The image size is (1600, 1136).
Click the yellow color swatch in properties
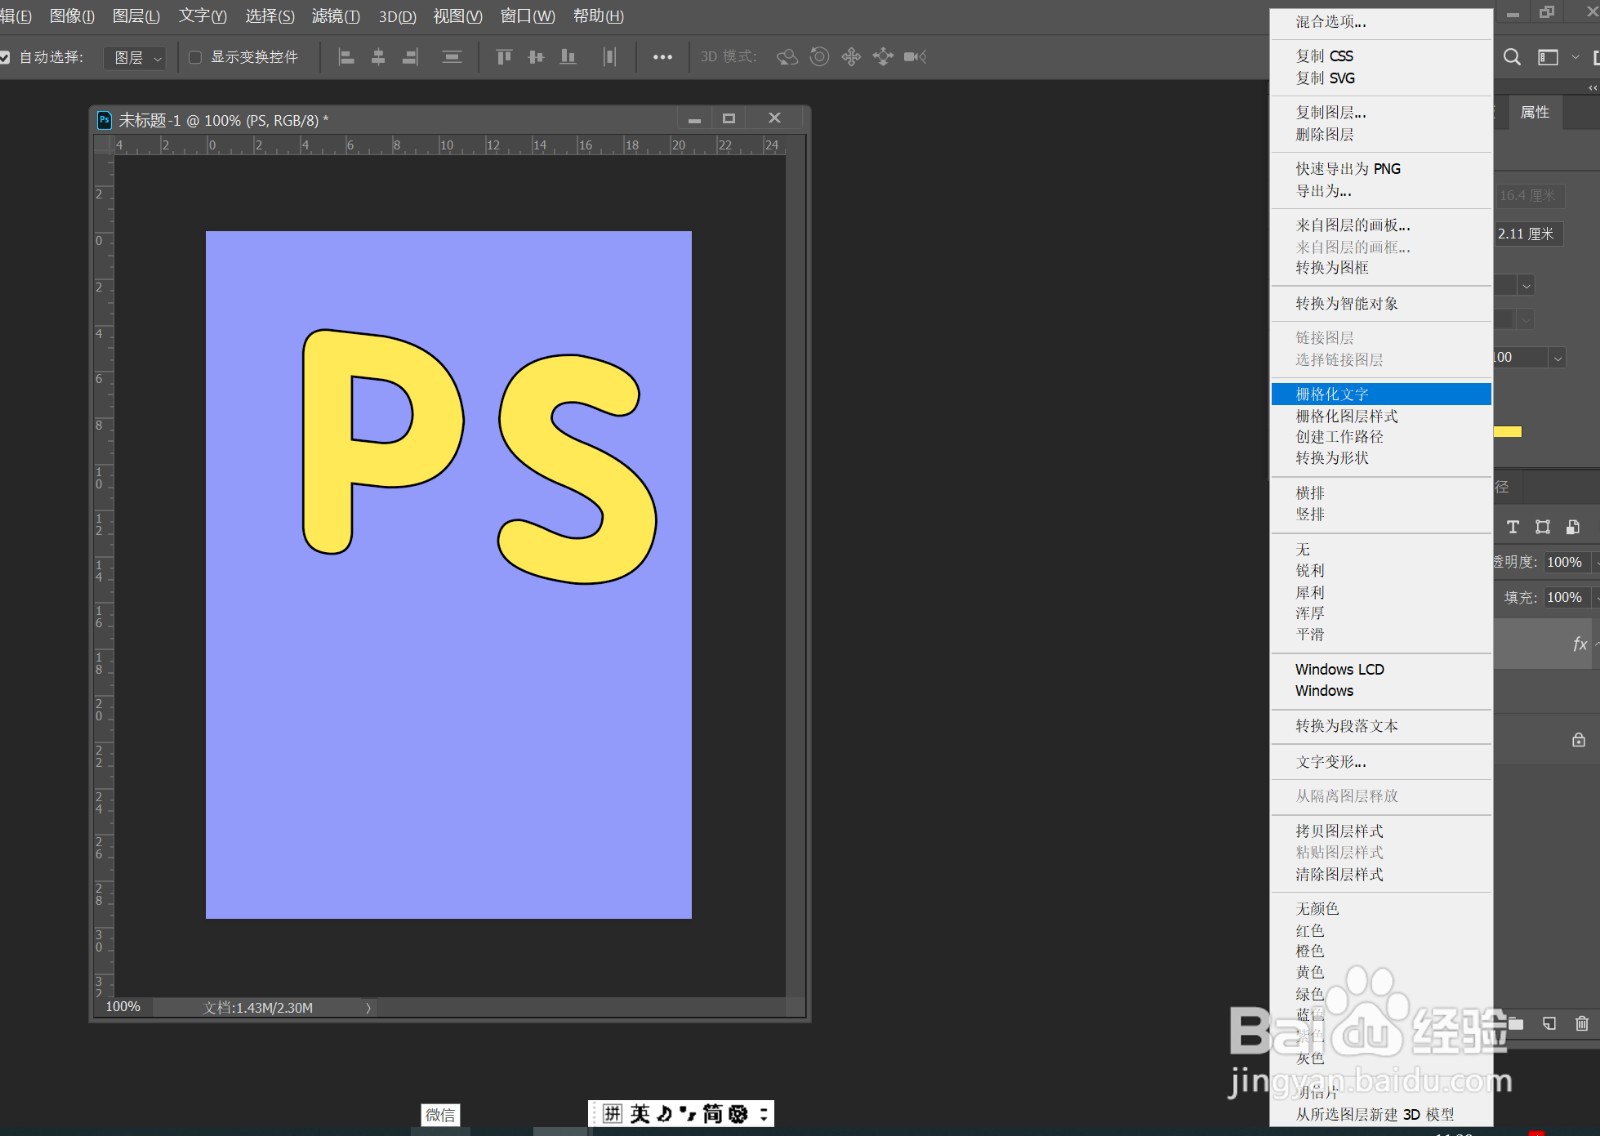[x=1508, y=432]
